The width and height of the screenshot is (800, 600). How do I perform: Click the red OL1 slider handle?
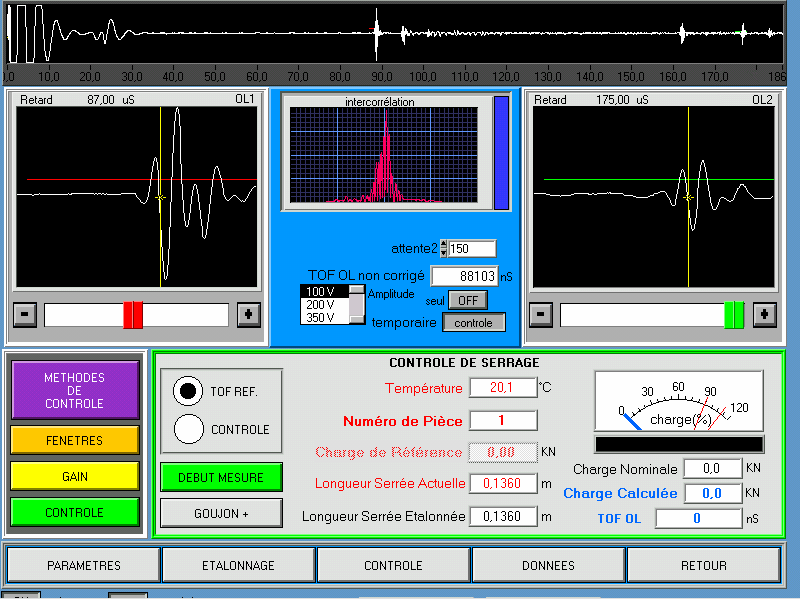pos(133,315)
